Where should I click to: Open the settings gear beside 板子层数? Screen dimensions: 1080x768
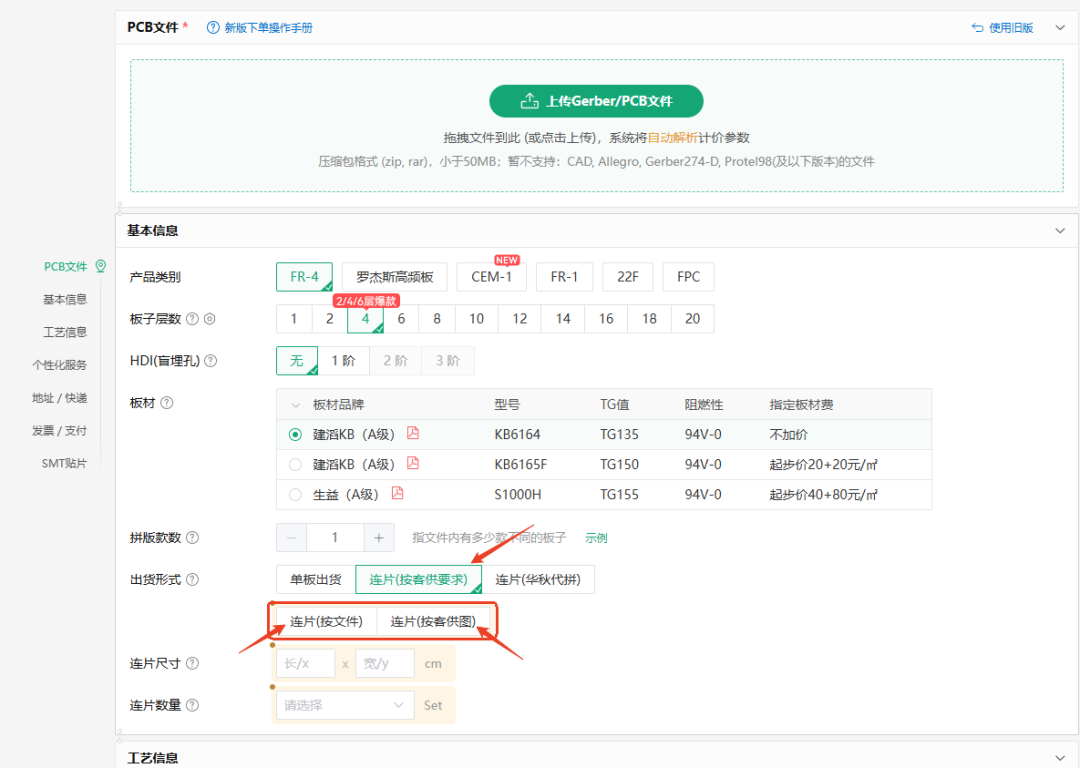click(210, 319)
